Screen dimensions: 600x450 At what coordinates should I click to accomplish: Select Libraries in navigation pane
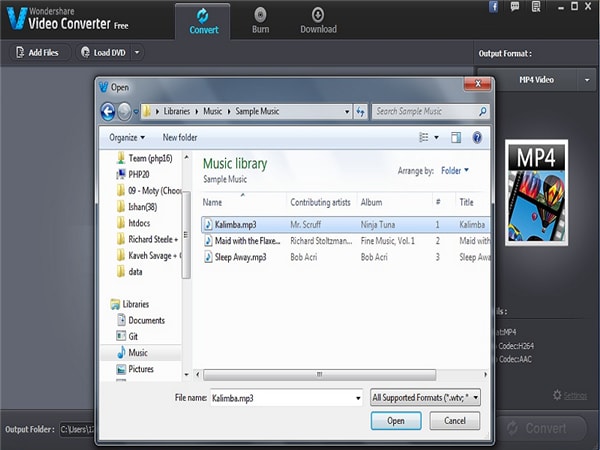[130, 304]
